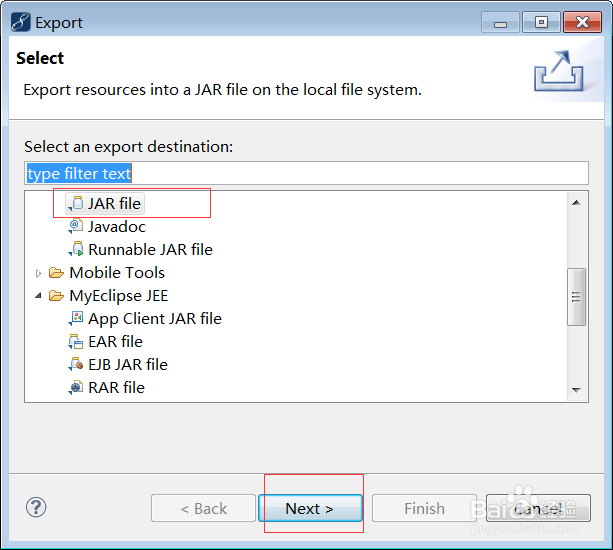Click the Javadoc icon

coord(76,227)
